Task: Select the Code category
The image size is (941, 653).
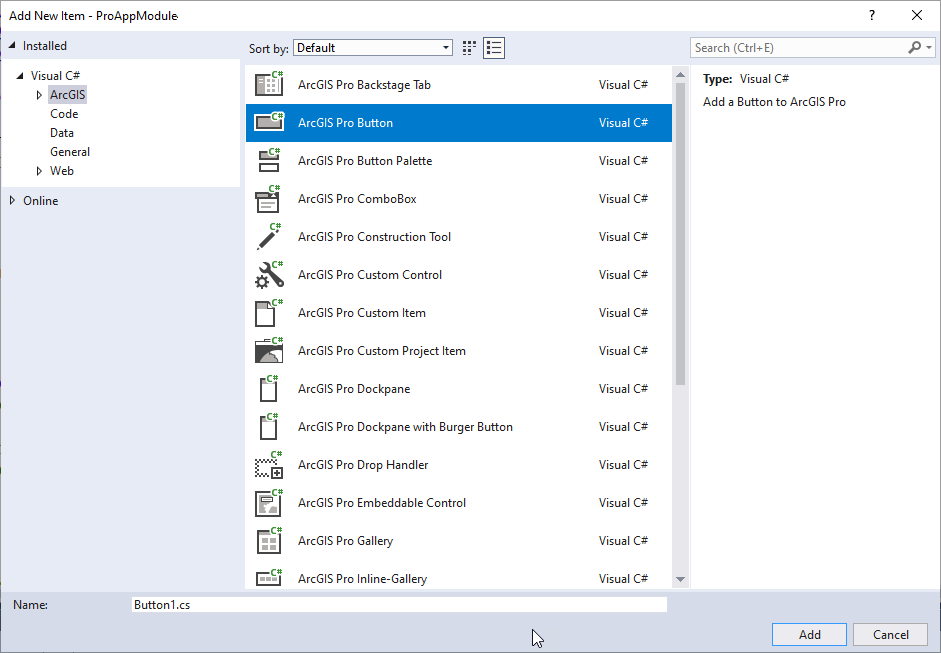Action: pos(64,114)
